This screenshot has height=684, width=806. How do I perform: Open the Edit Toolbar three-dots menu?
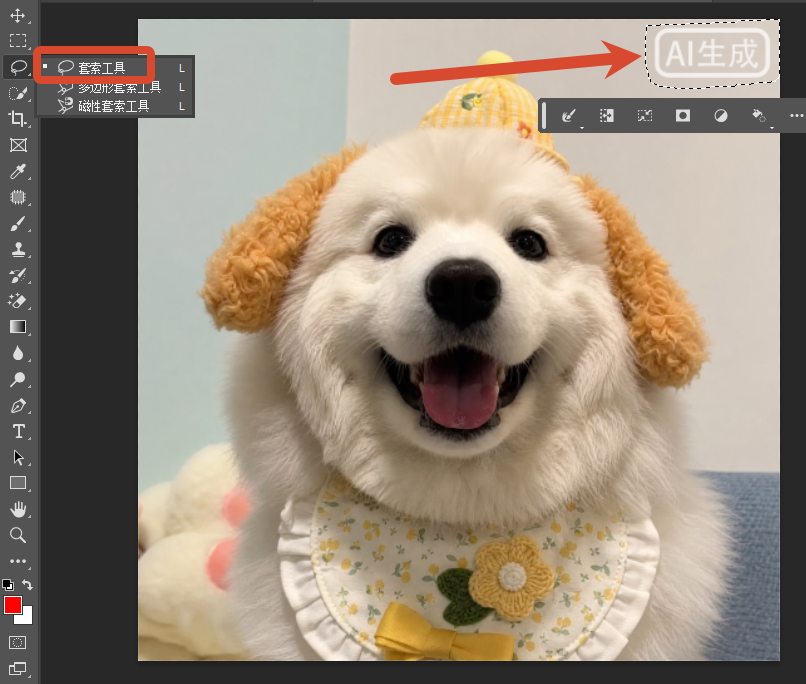pos(17,561)
